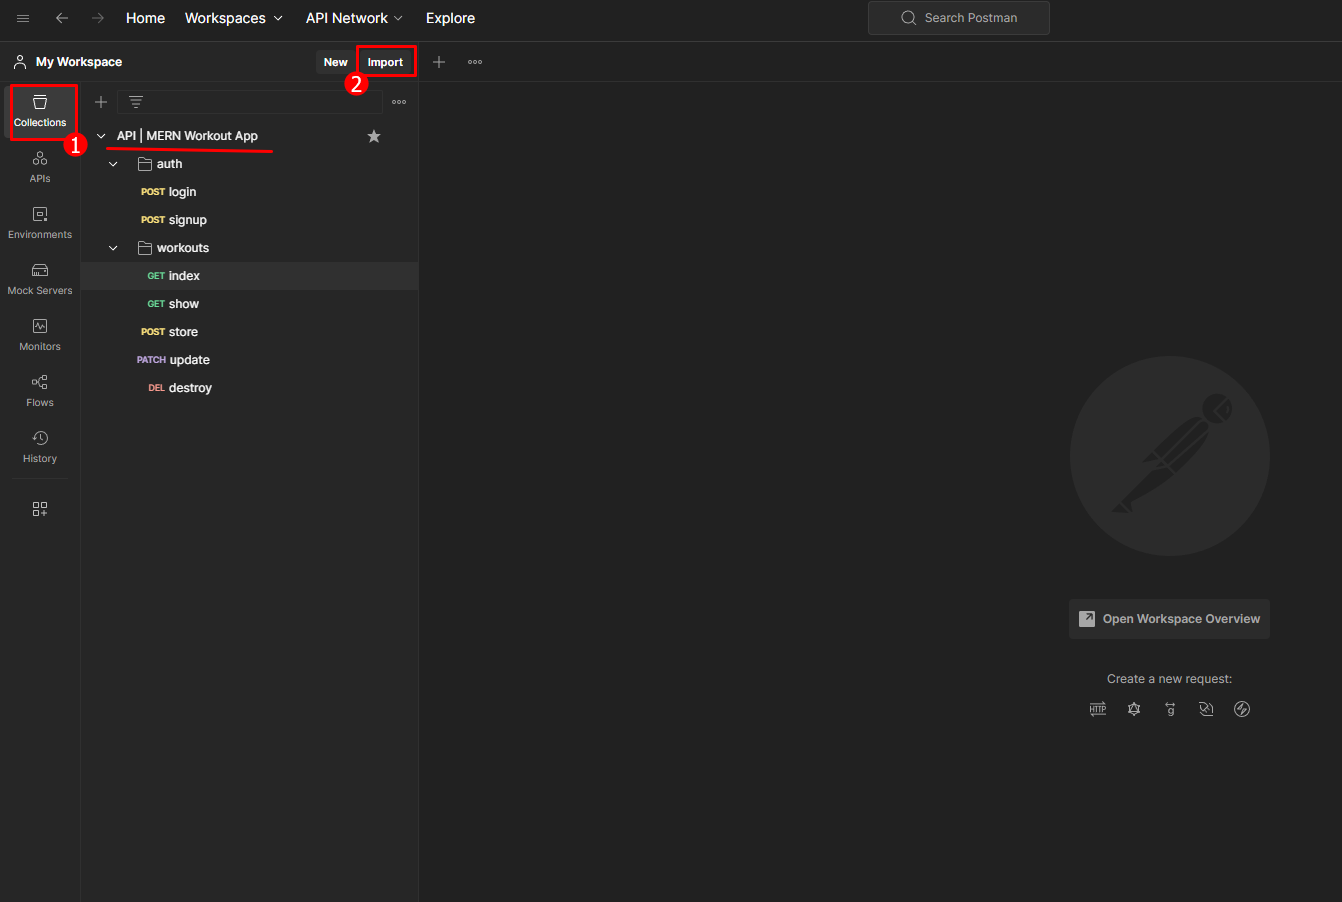Open the POST store request
This screenshot has width=1342, height=902.
(169, 332)
